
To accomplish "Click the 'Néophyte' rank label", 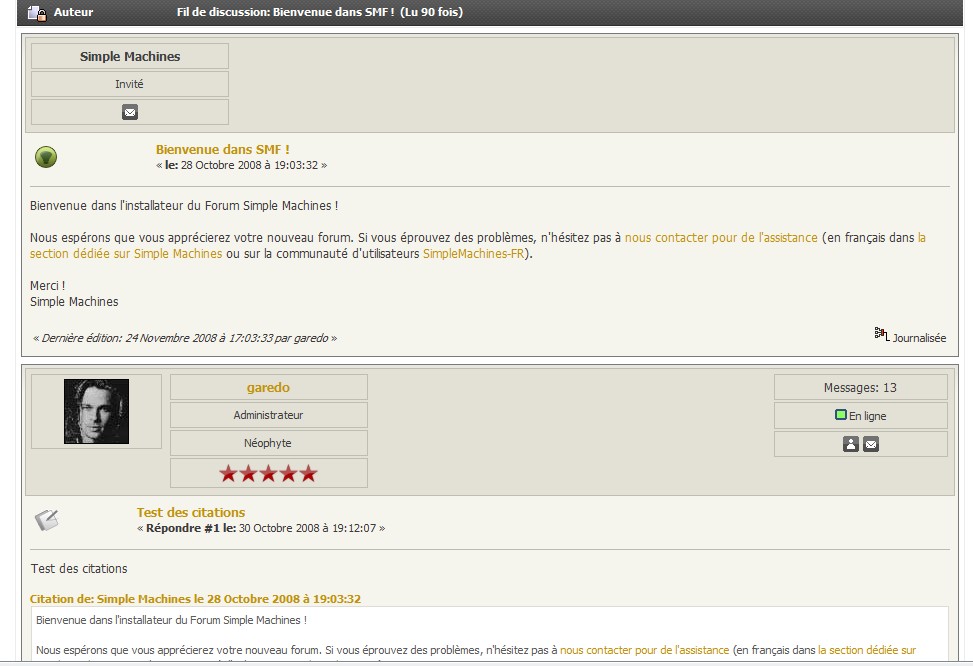I will (267, 443).
